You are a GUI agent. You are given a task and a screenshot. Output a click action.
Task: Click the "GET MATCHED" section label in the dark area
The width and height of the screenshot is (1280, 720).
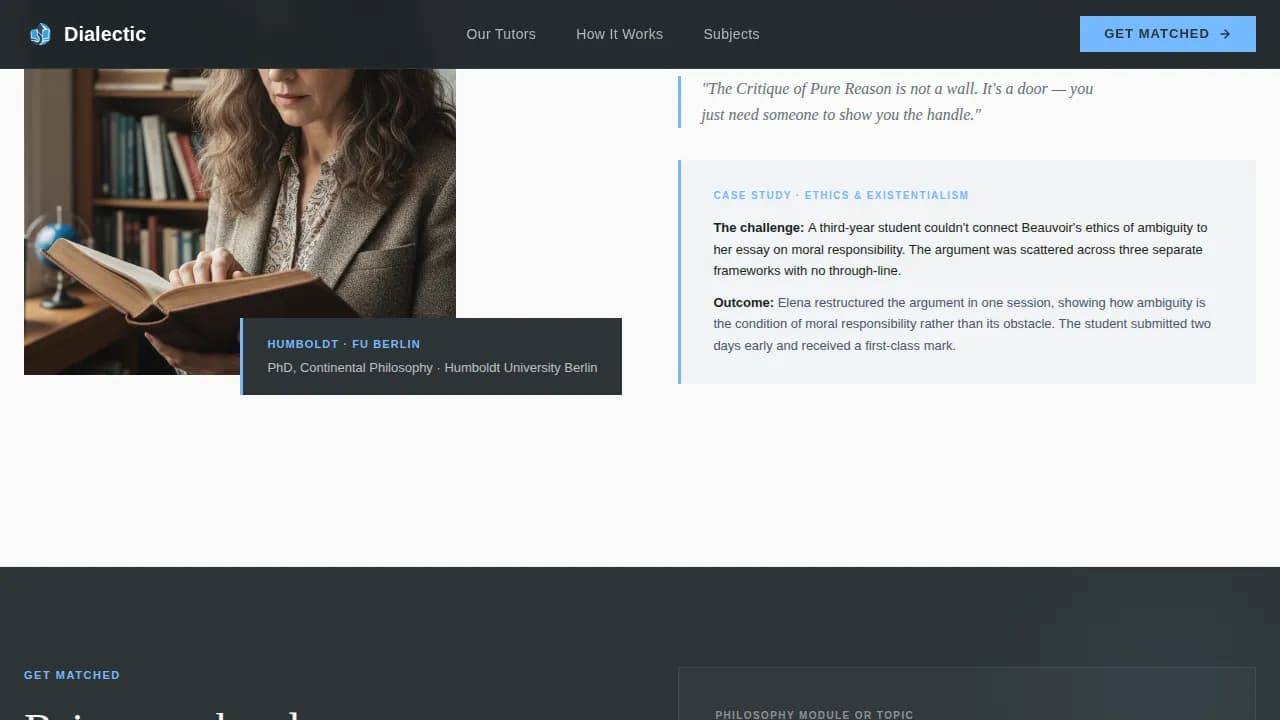[x=72, y=675]
